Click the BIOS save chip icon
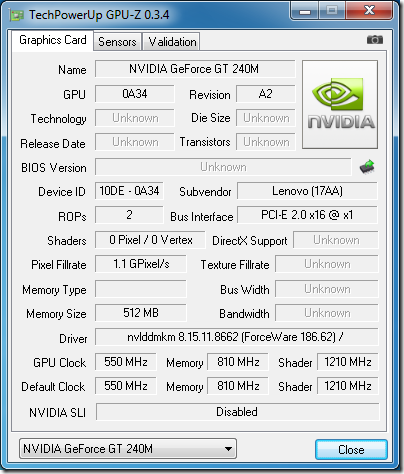Screen dimensions: 404x474 point(367,167)
